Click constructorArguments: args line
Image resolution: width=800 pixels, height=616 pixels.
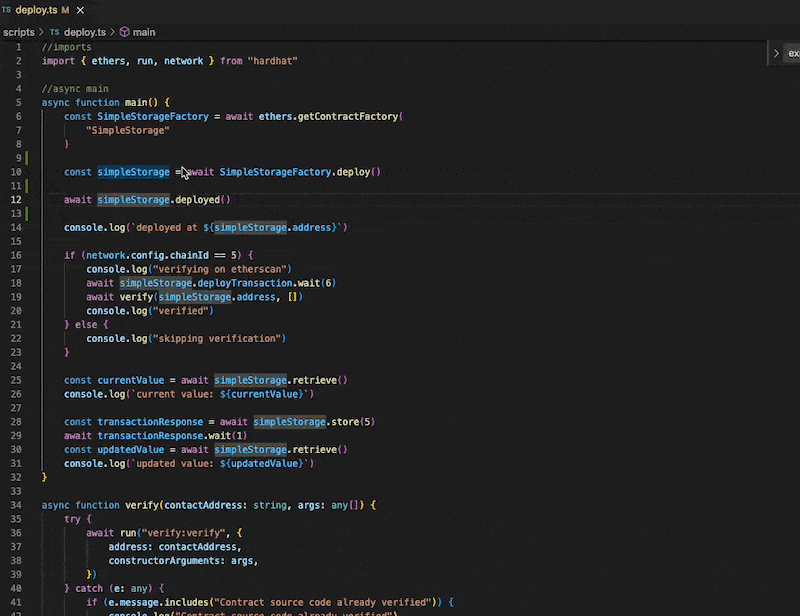[183, 561]
